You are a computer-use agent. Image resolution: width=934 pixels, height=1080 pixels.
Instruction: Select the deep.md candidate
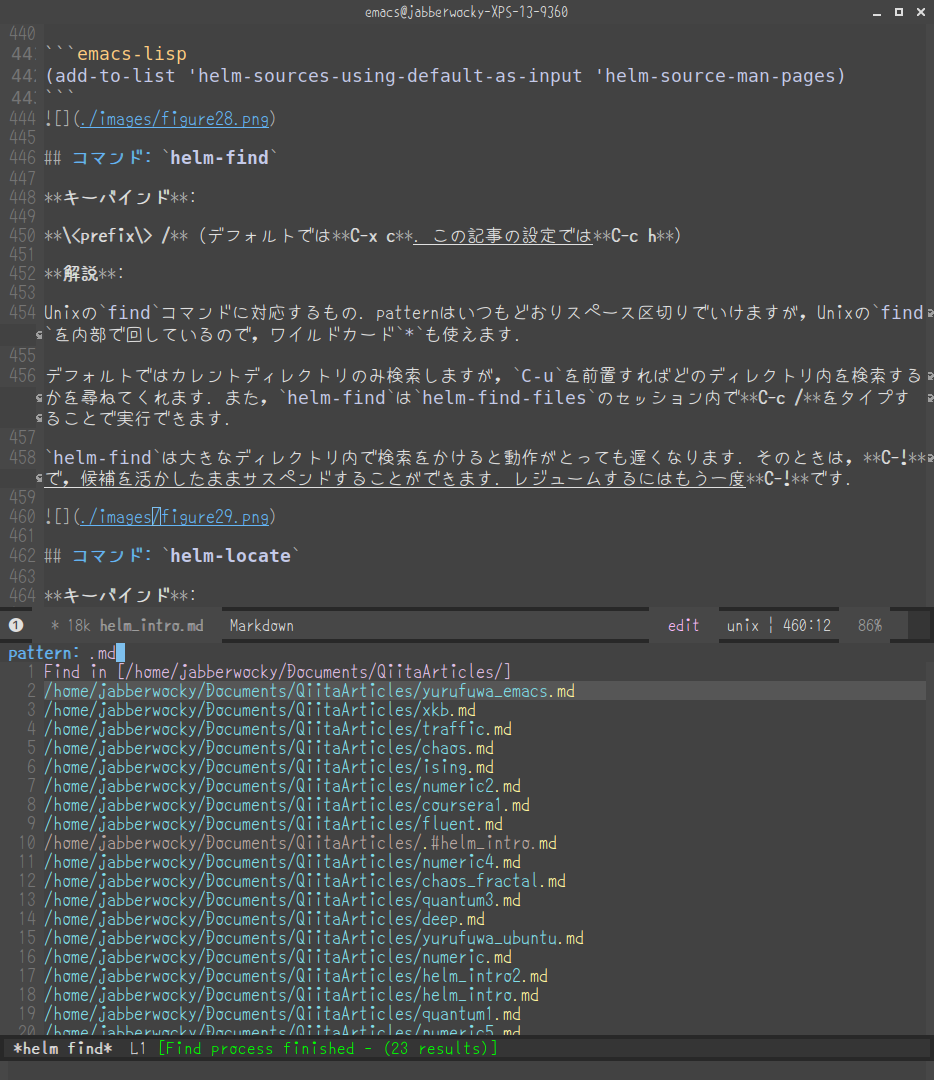pos(264,920)
